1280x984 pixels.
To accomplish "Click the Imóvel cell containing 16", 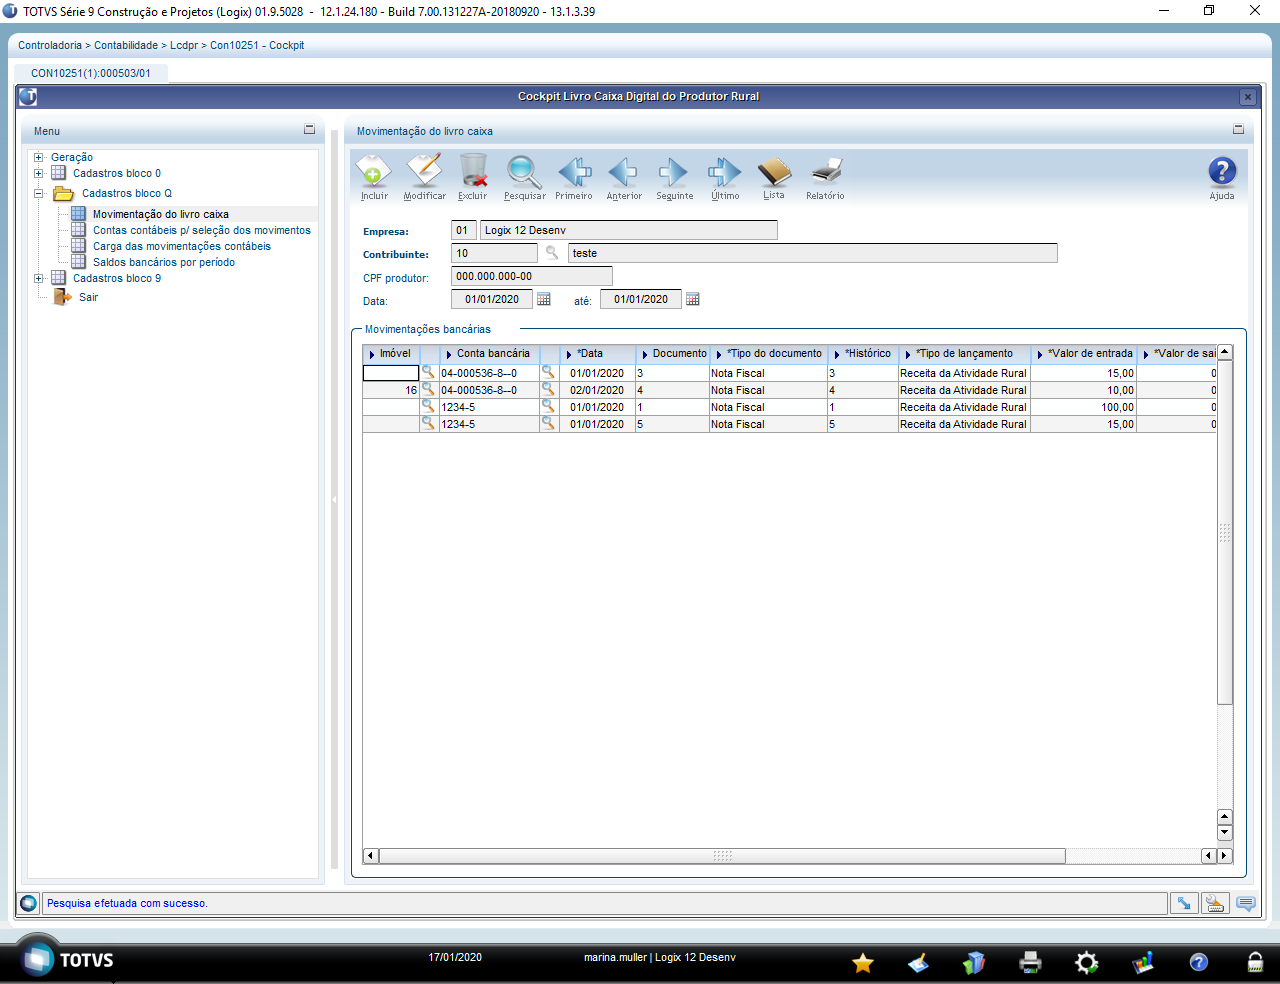I will coord(391,390).
